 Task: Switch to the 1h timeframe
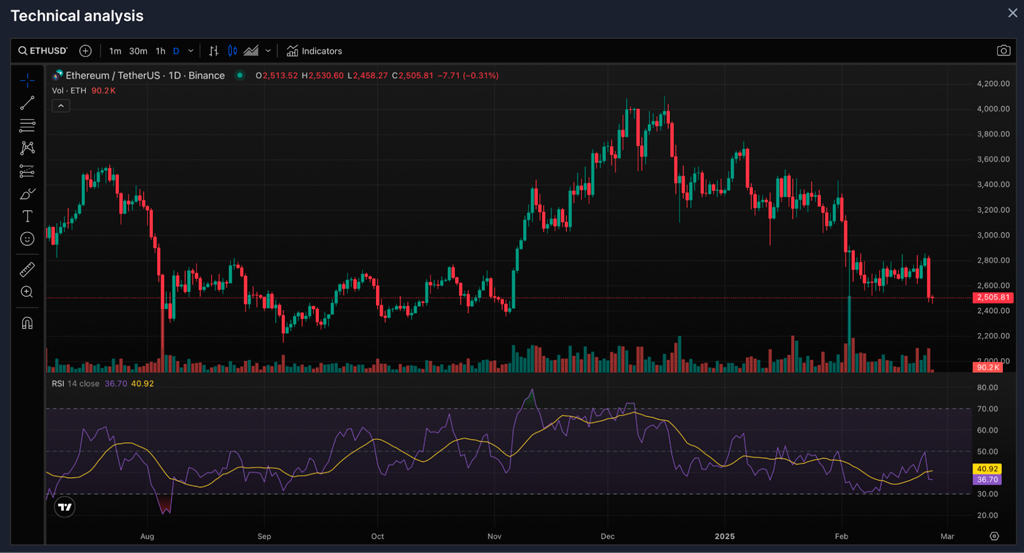[x=160, y=51]
